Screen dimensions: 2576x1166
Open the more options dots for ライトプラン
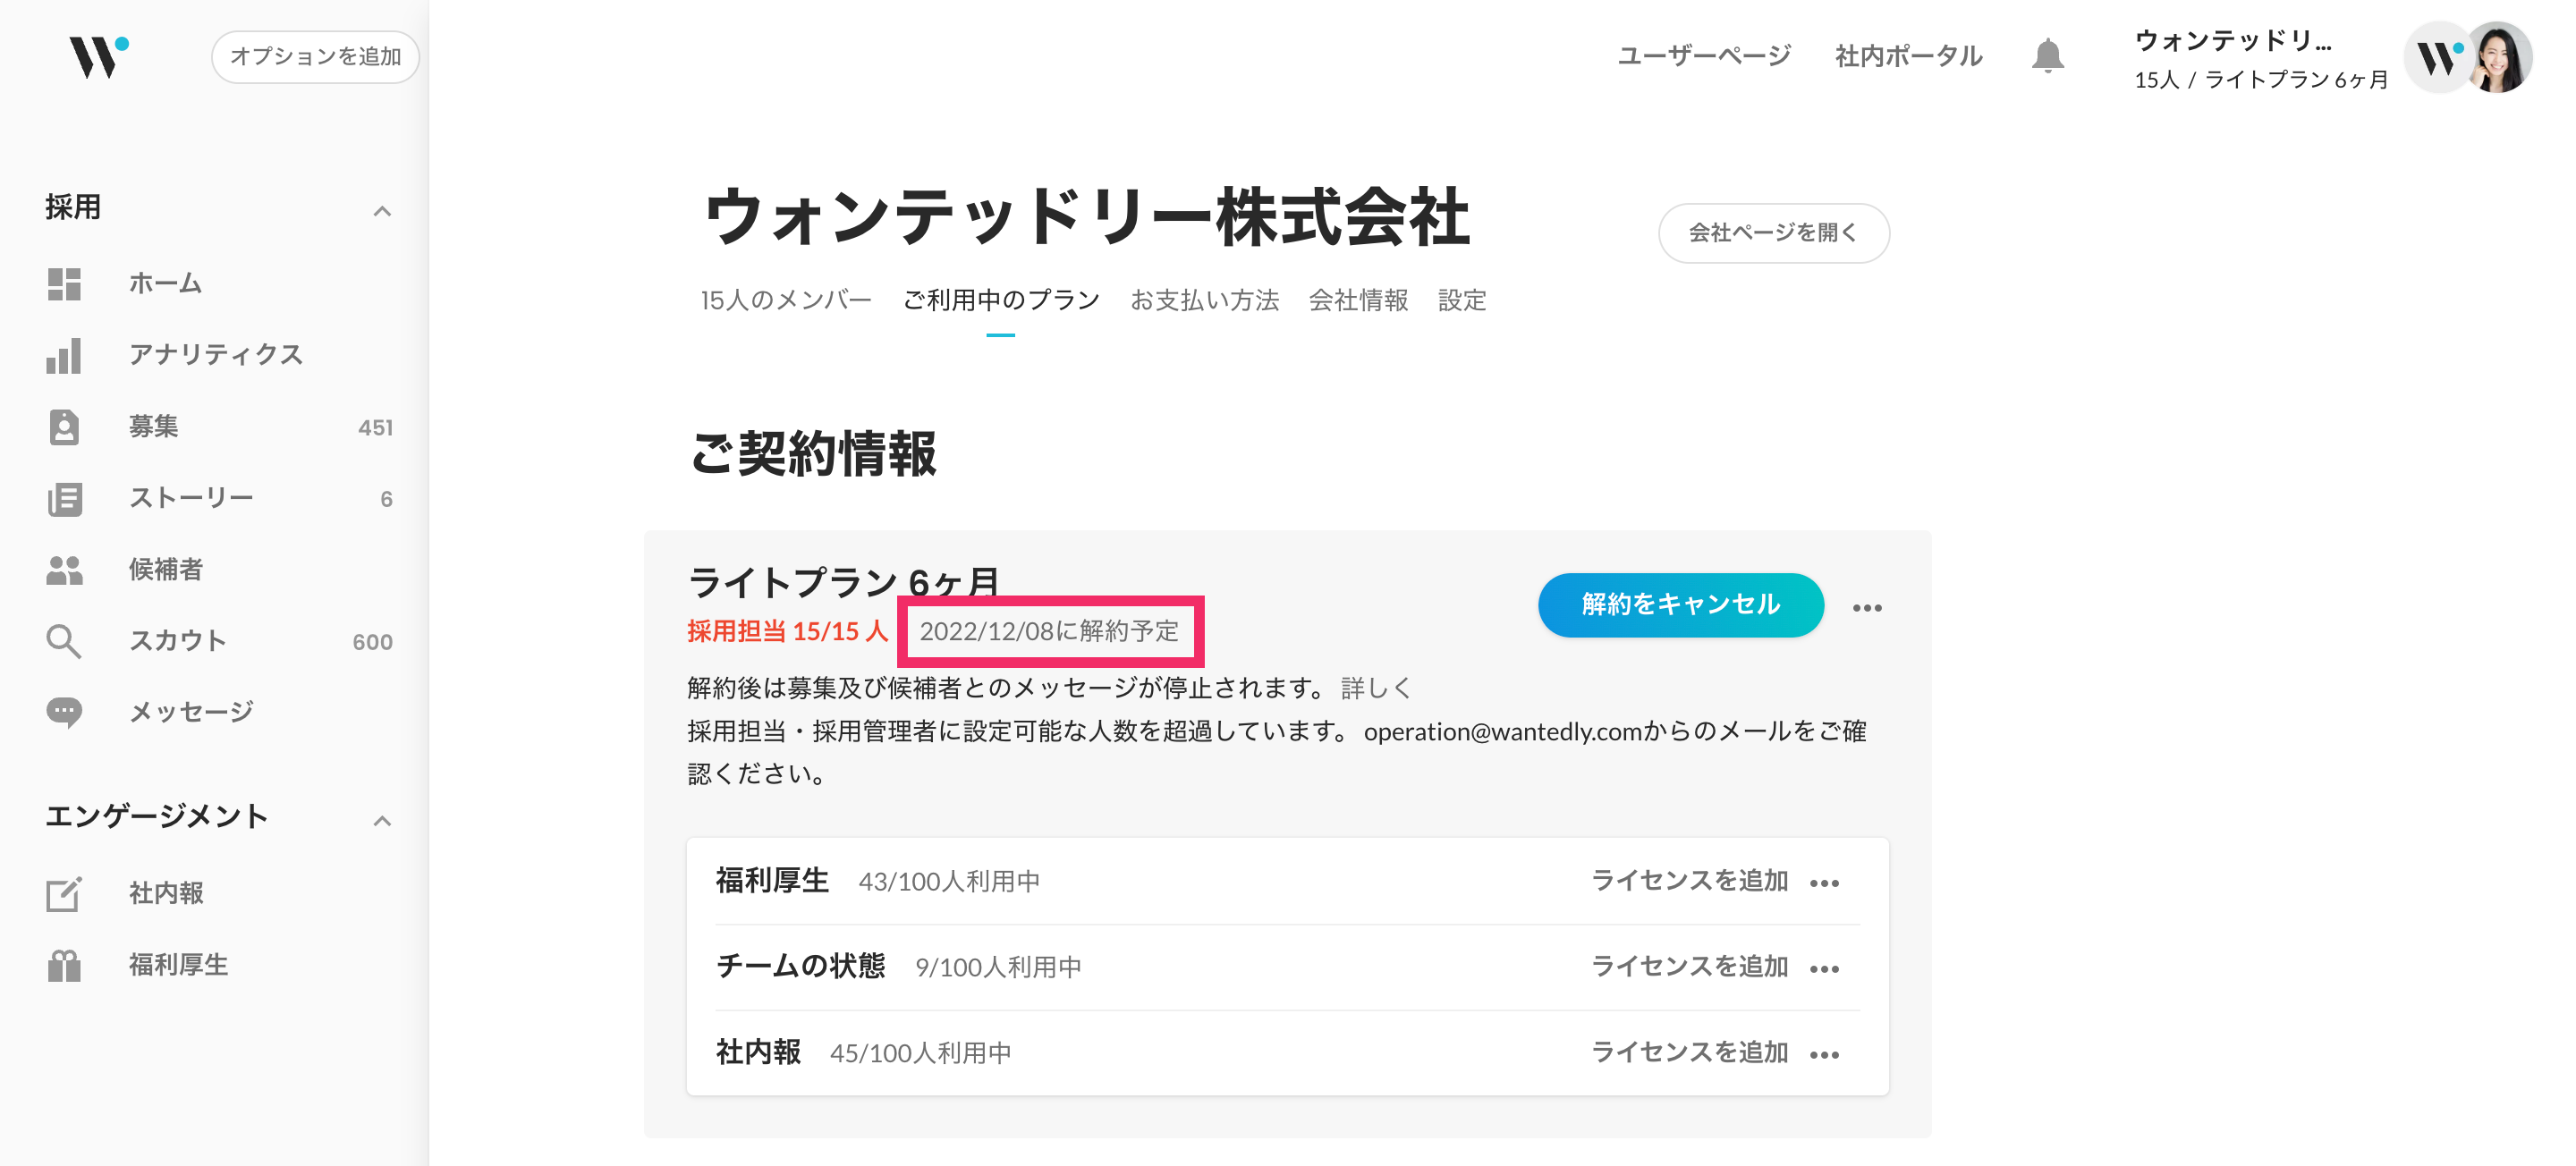tap(1866, 608)
